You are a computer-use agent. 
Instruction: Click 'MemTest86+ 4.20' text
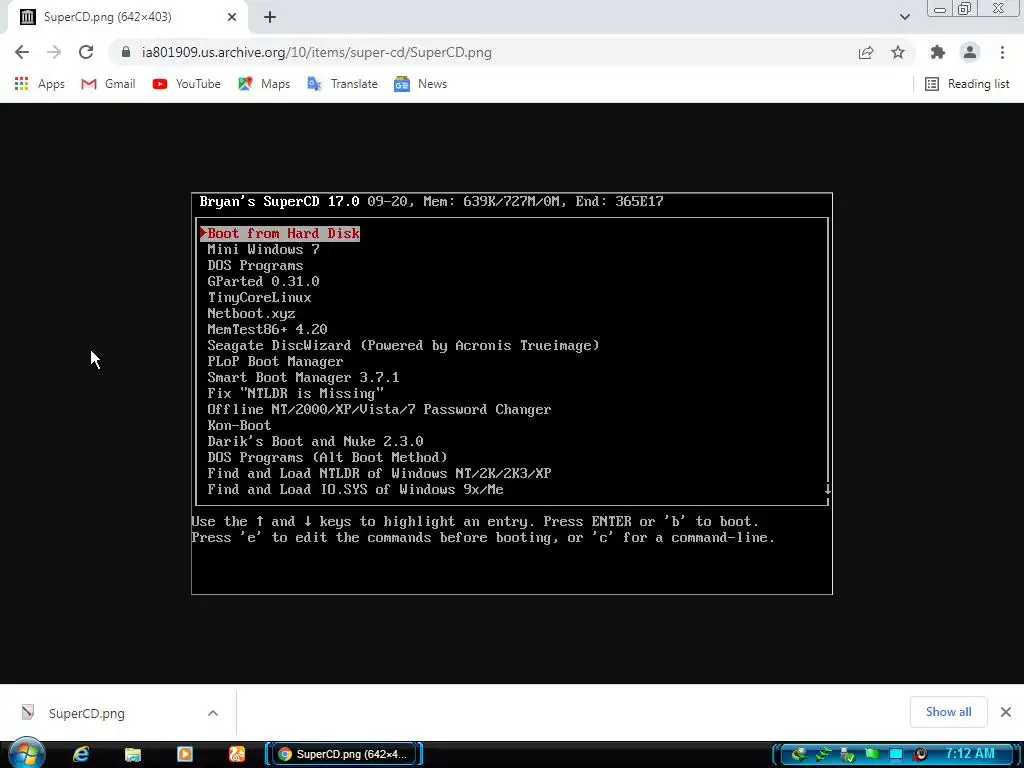pyautogui.click(x=267, y=329)
